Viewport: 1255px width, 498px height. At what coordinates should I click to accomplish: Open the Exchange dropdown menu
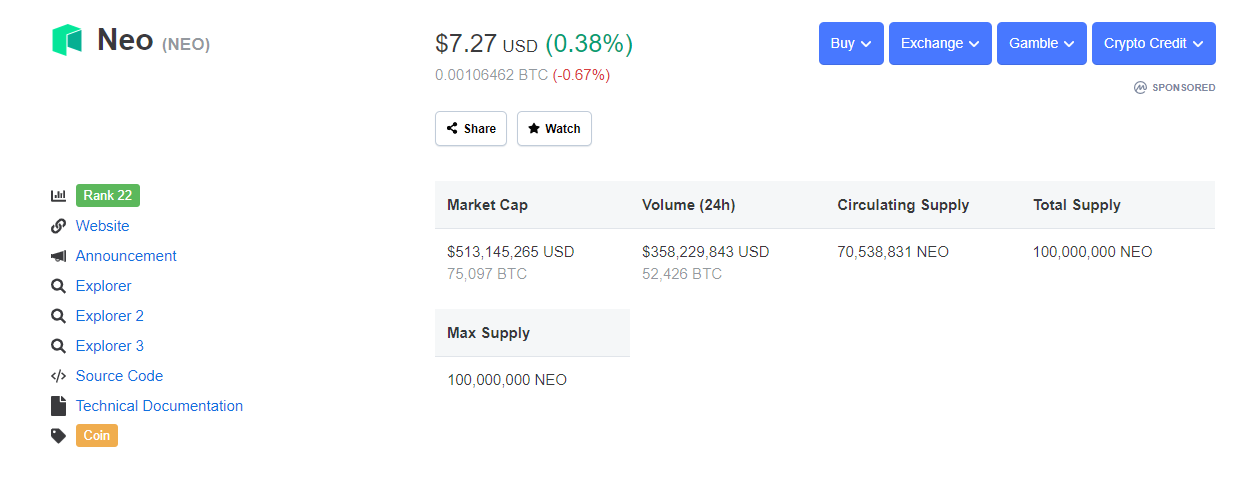pos(940,44)
